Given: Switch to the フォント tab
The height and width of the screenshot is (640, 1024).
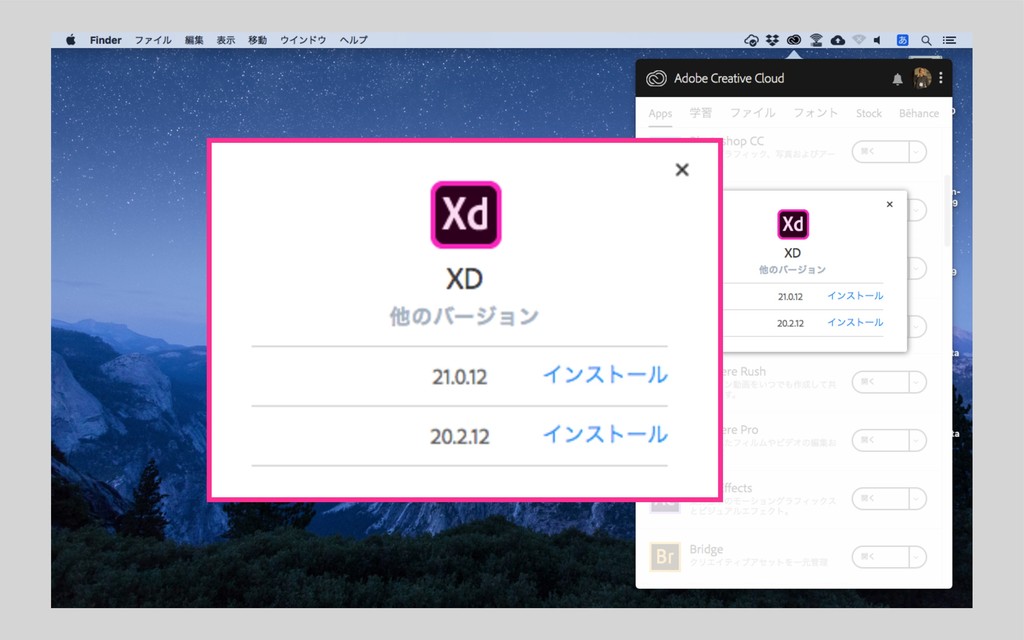Looking at the screenshot, I should [x=816, y=113].
